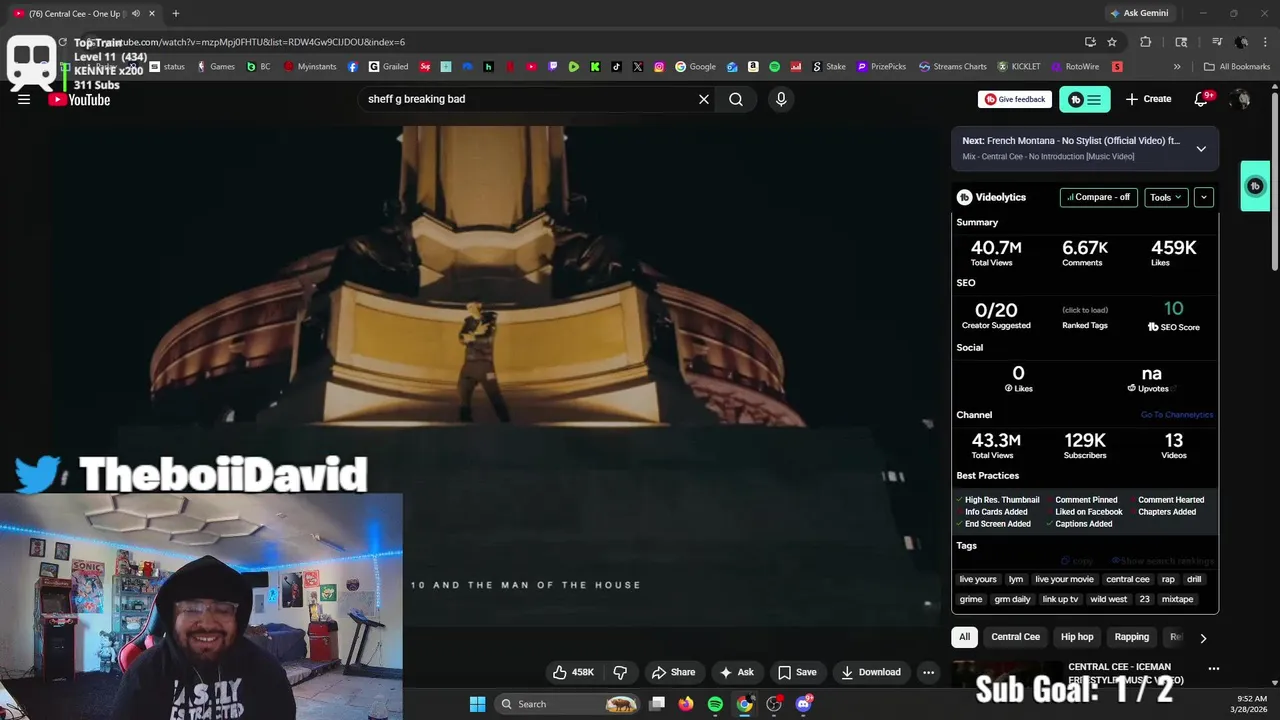Open the Videolytics Tools dropdown

pos(1166,197)
